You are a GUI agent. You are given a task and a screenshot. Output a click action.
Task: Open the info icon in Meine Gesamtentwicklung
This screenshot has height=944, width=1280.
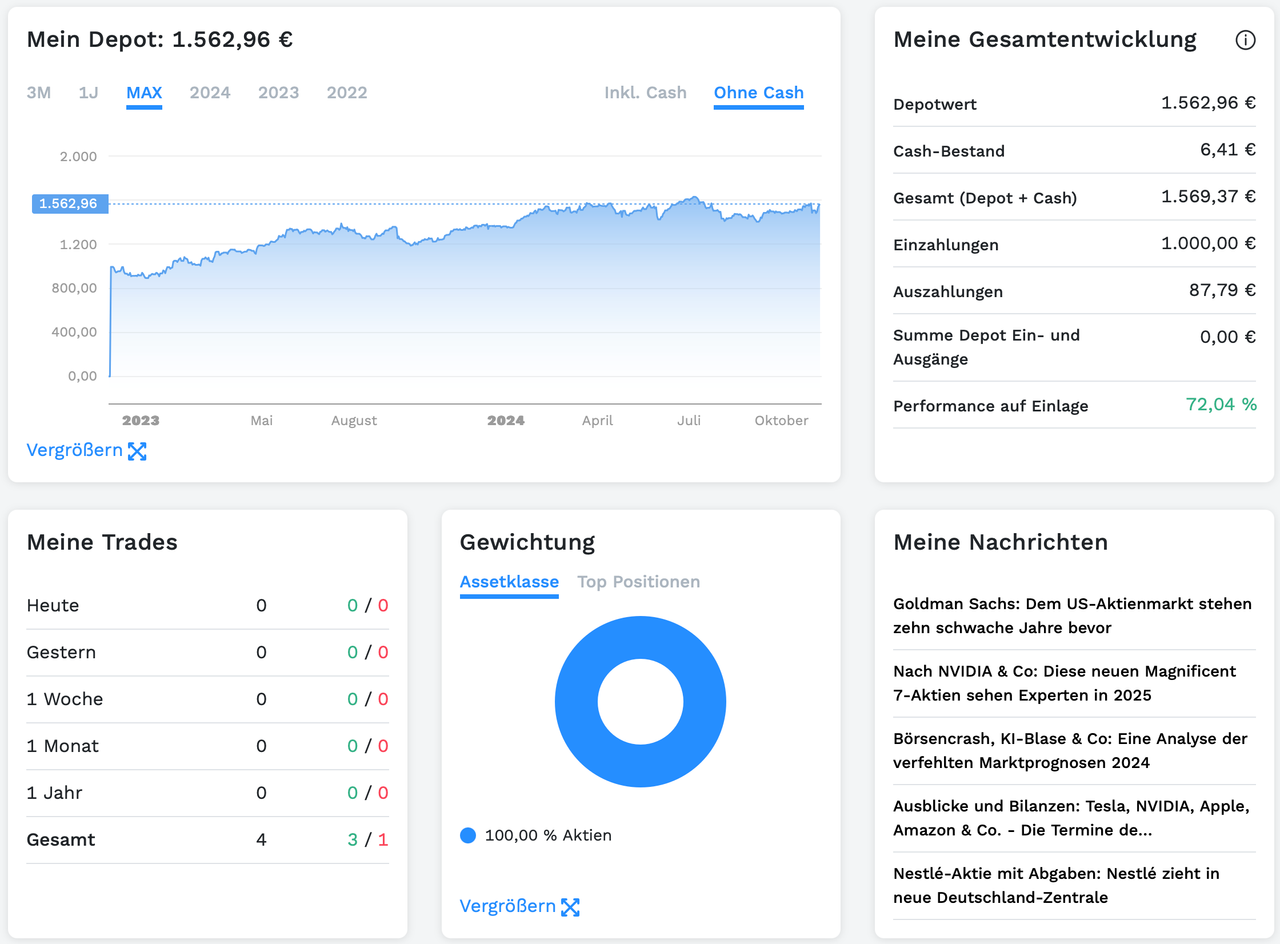point(1245,40)
